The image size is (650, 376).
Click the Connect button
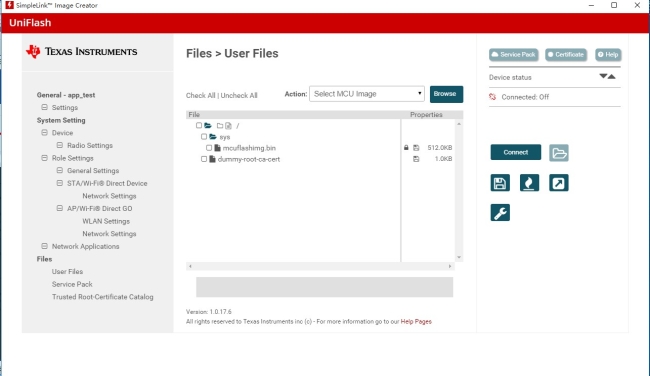(x=516, y=152)
